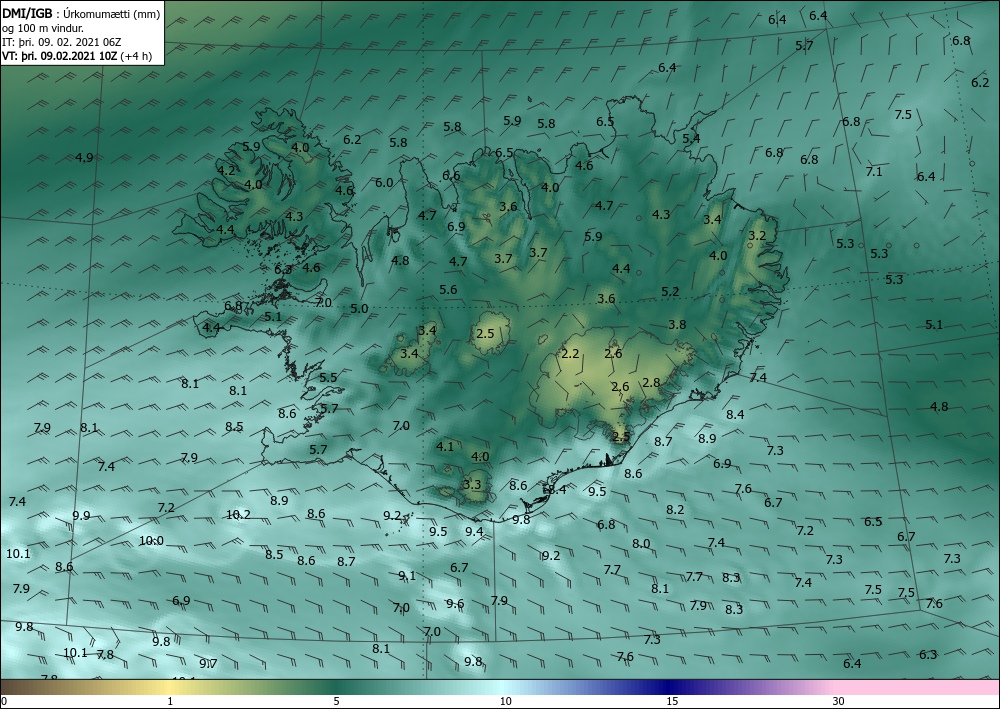1000x709 pixels.
Task: Click the map value '8.2'
Action: click(675, 509)
